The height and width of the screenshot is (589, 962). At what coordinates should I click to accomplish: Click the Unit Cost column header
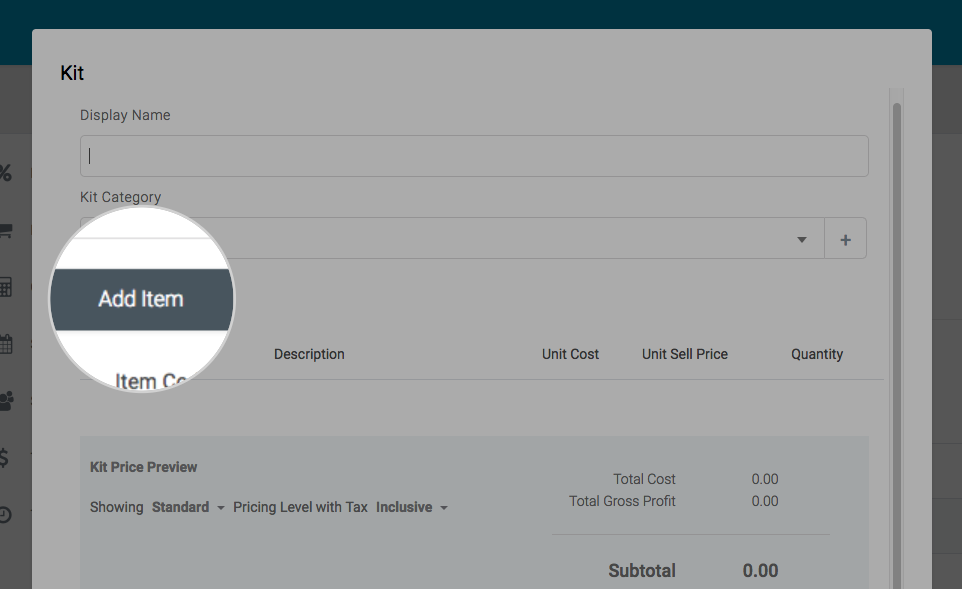pos(570,355)
